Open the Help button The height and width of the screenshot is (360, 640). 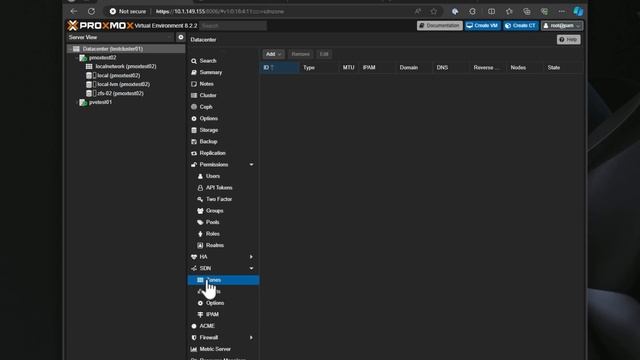click(x=569, y=40)
